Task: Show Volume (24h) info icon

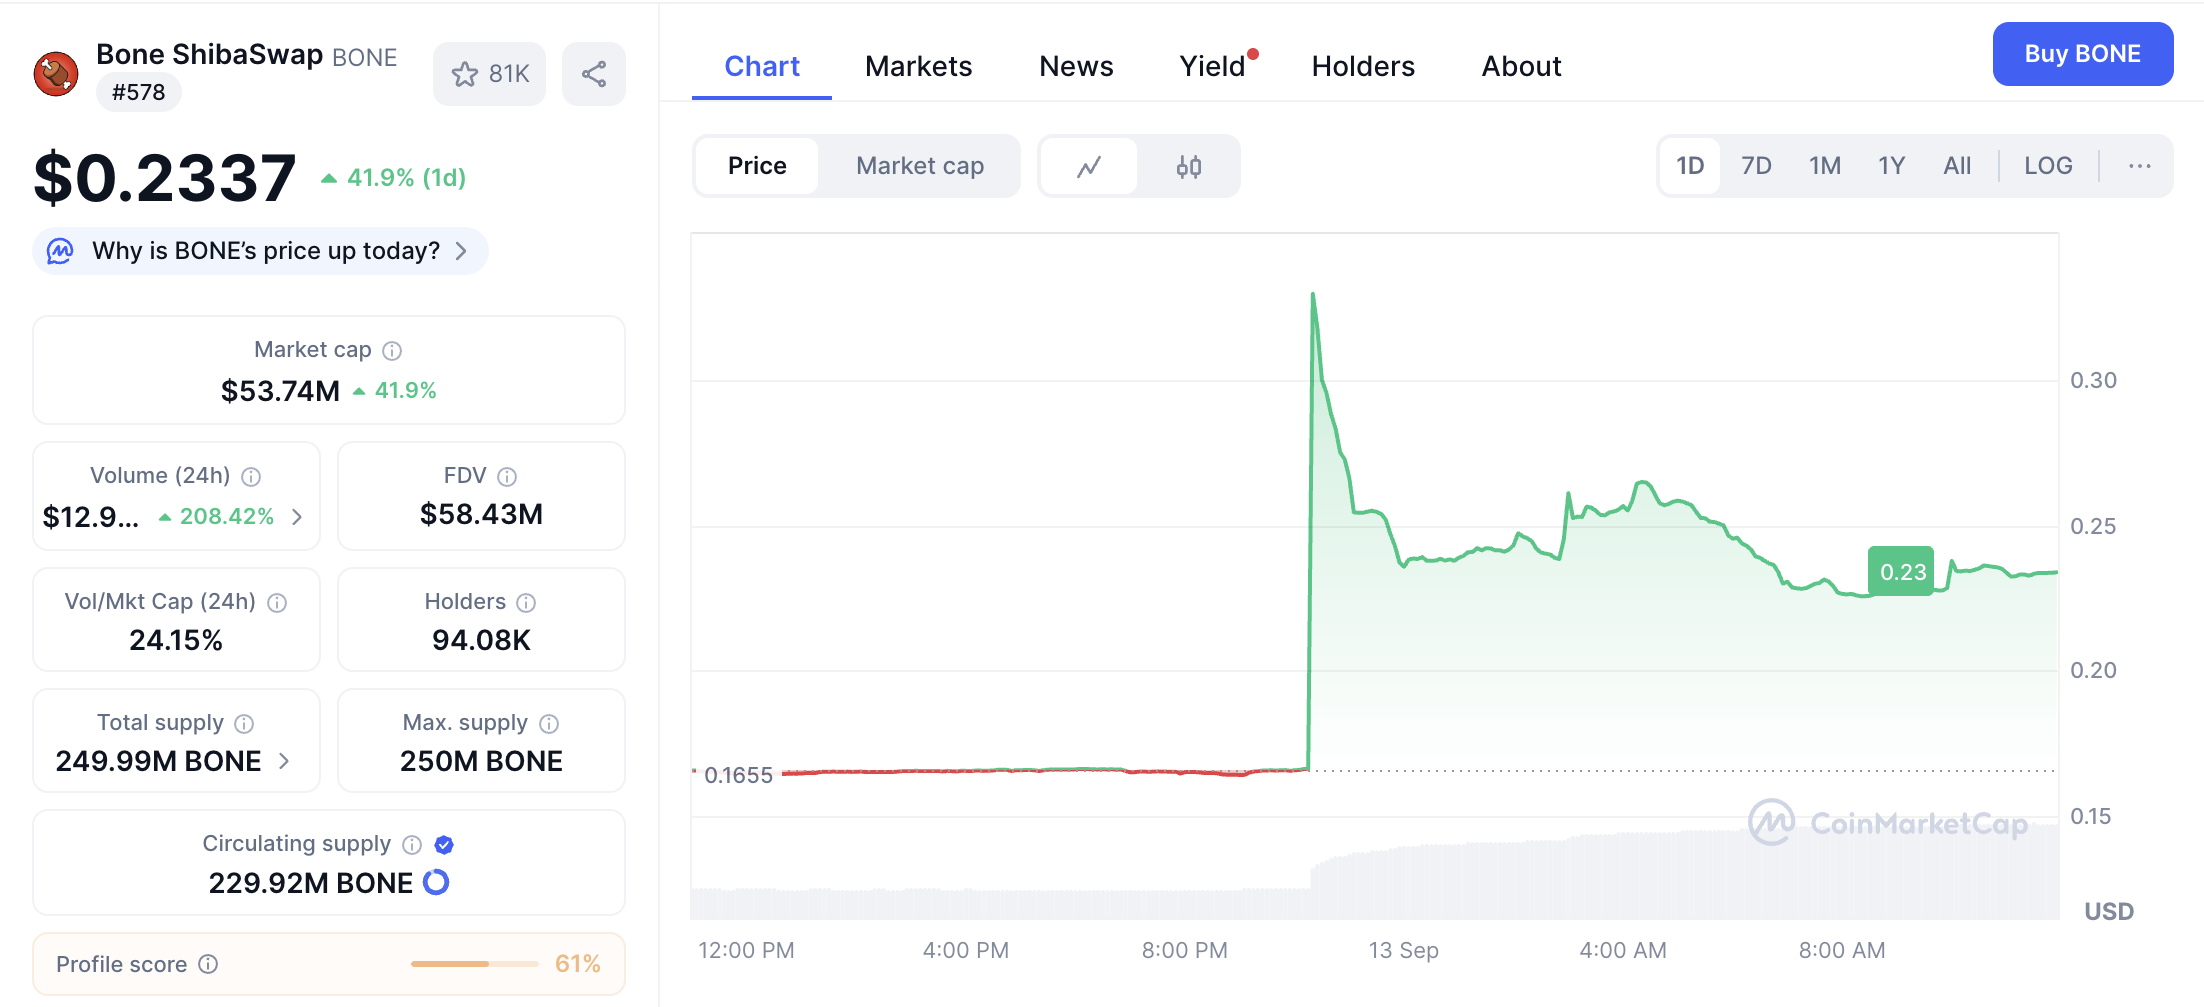Action: point(251,477)
